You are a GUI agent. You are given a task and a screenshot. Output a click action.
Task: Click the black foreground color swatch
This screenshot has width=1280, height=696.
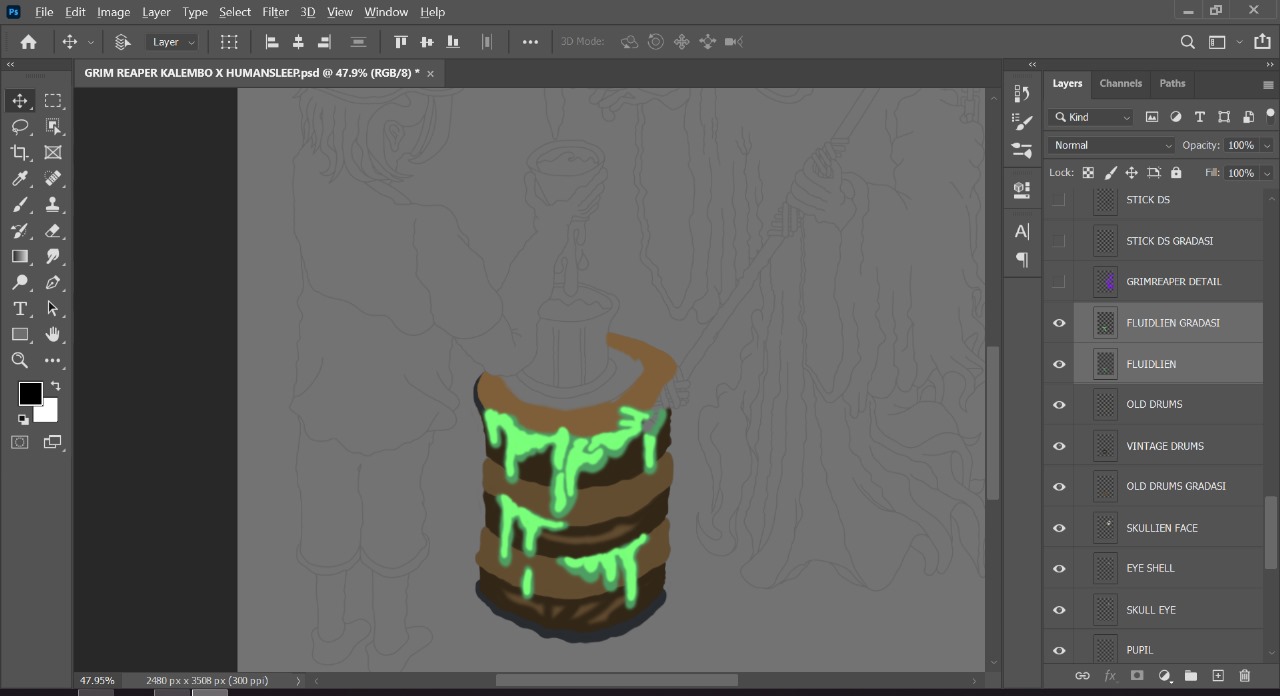(x=29, y=393)
